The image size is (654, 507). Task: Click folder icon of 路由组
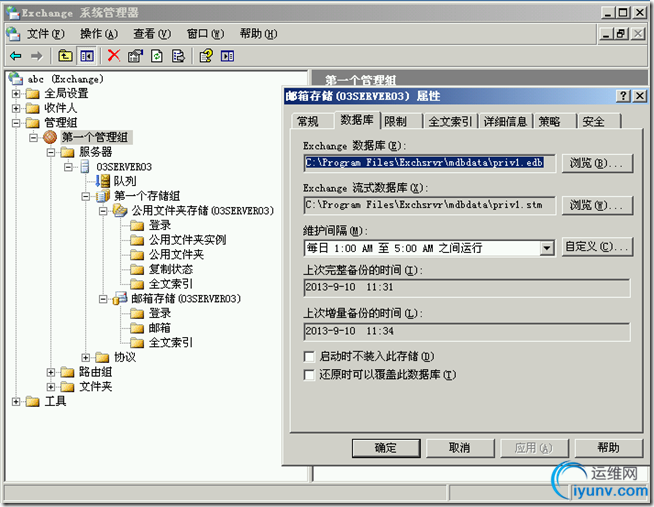67,372
